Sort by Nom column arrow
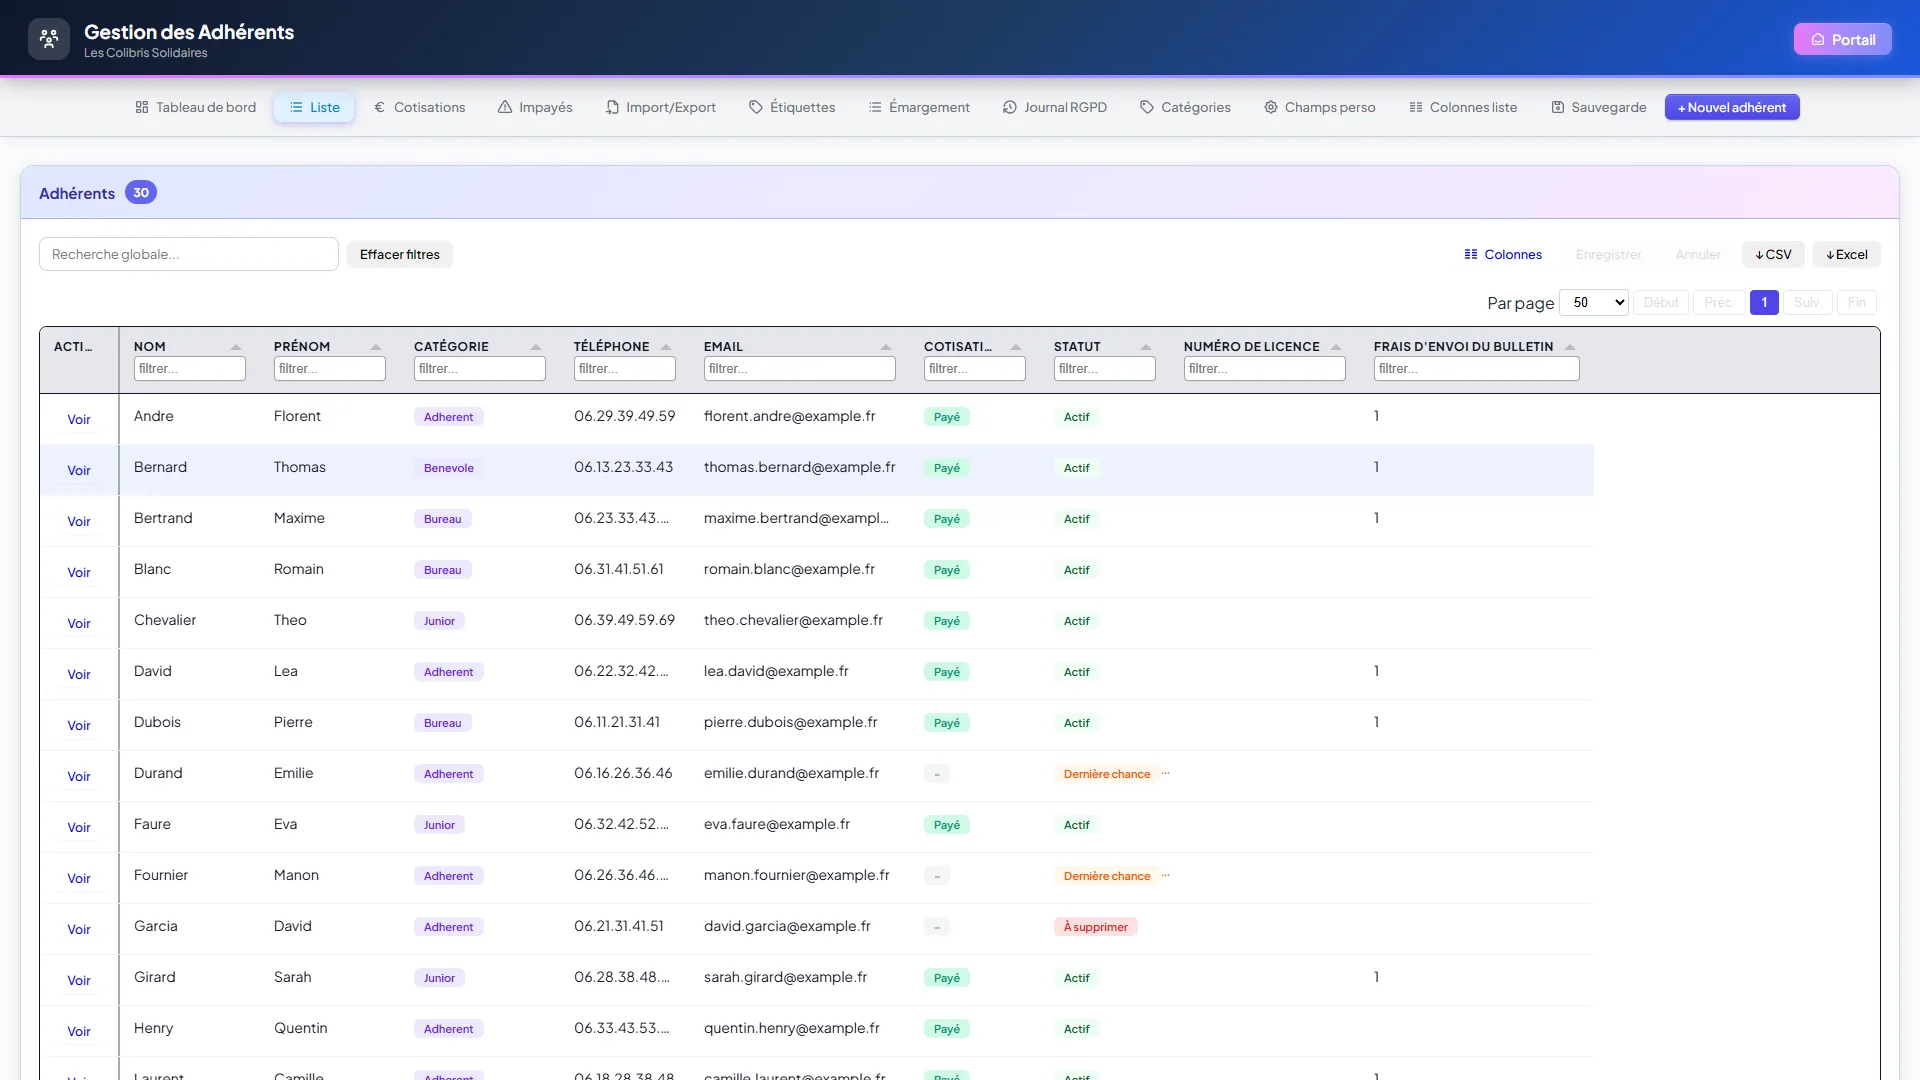The width and height of the screenshot is (1920, 1080). tap(236, 347)
